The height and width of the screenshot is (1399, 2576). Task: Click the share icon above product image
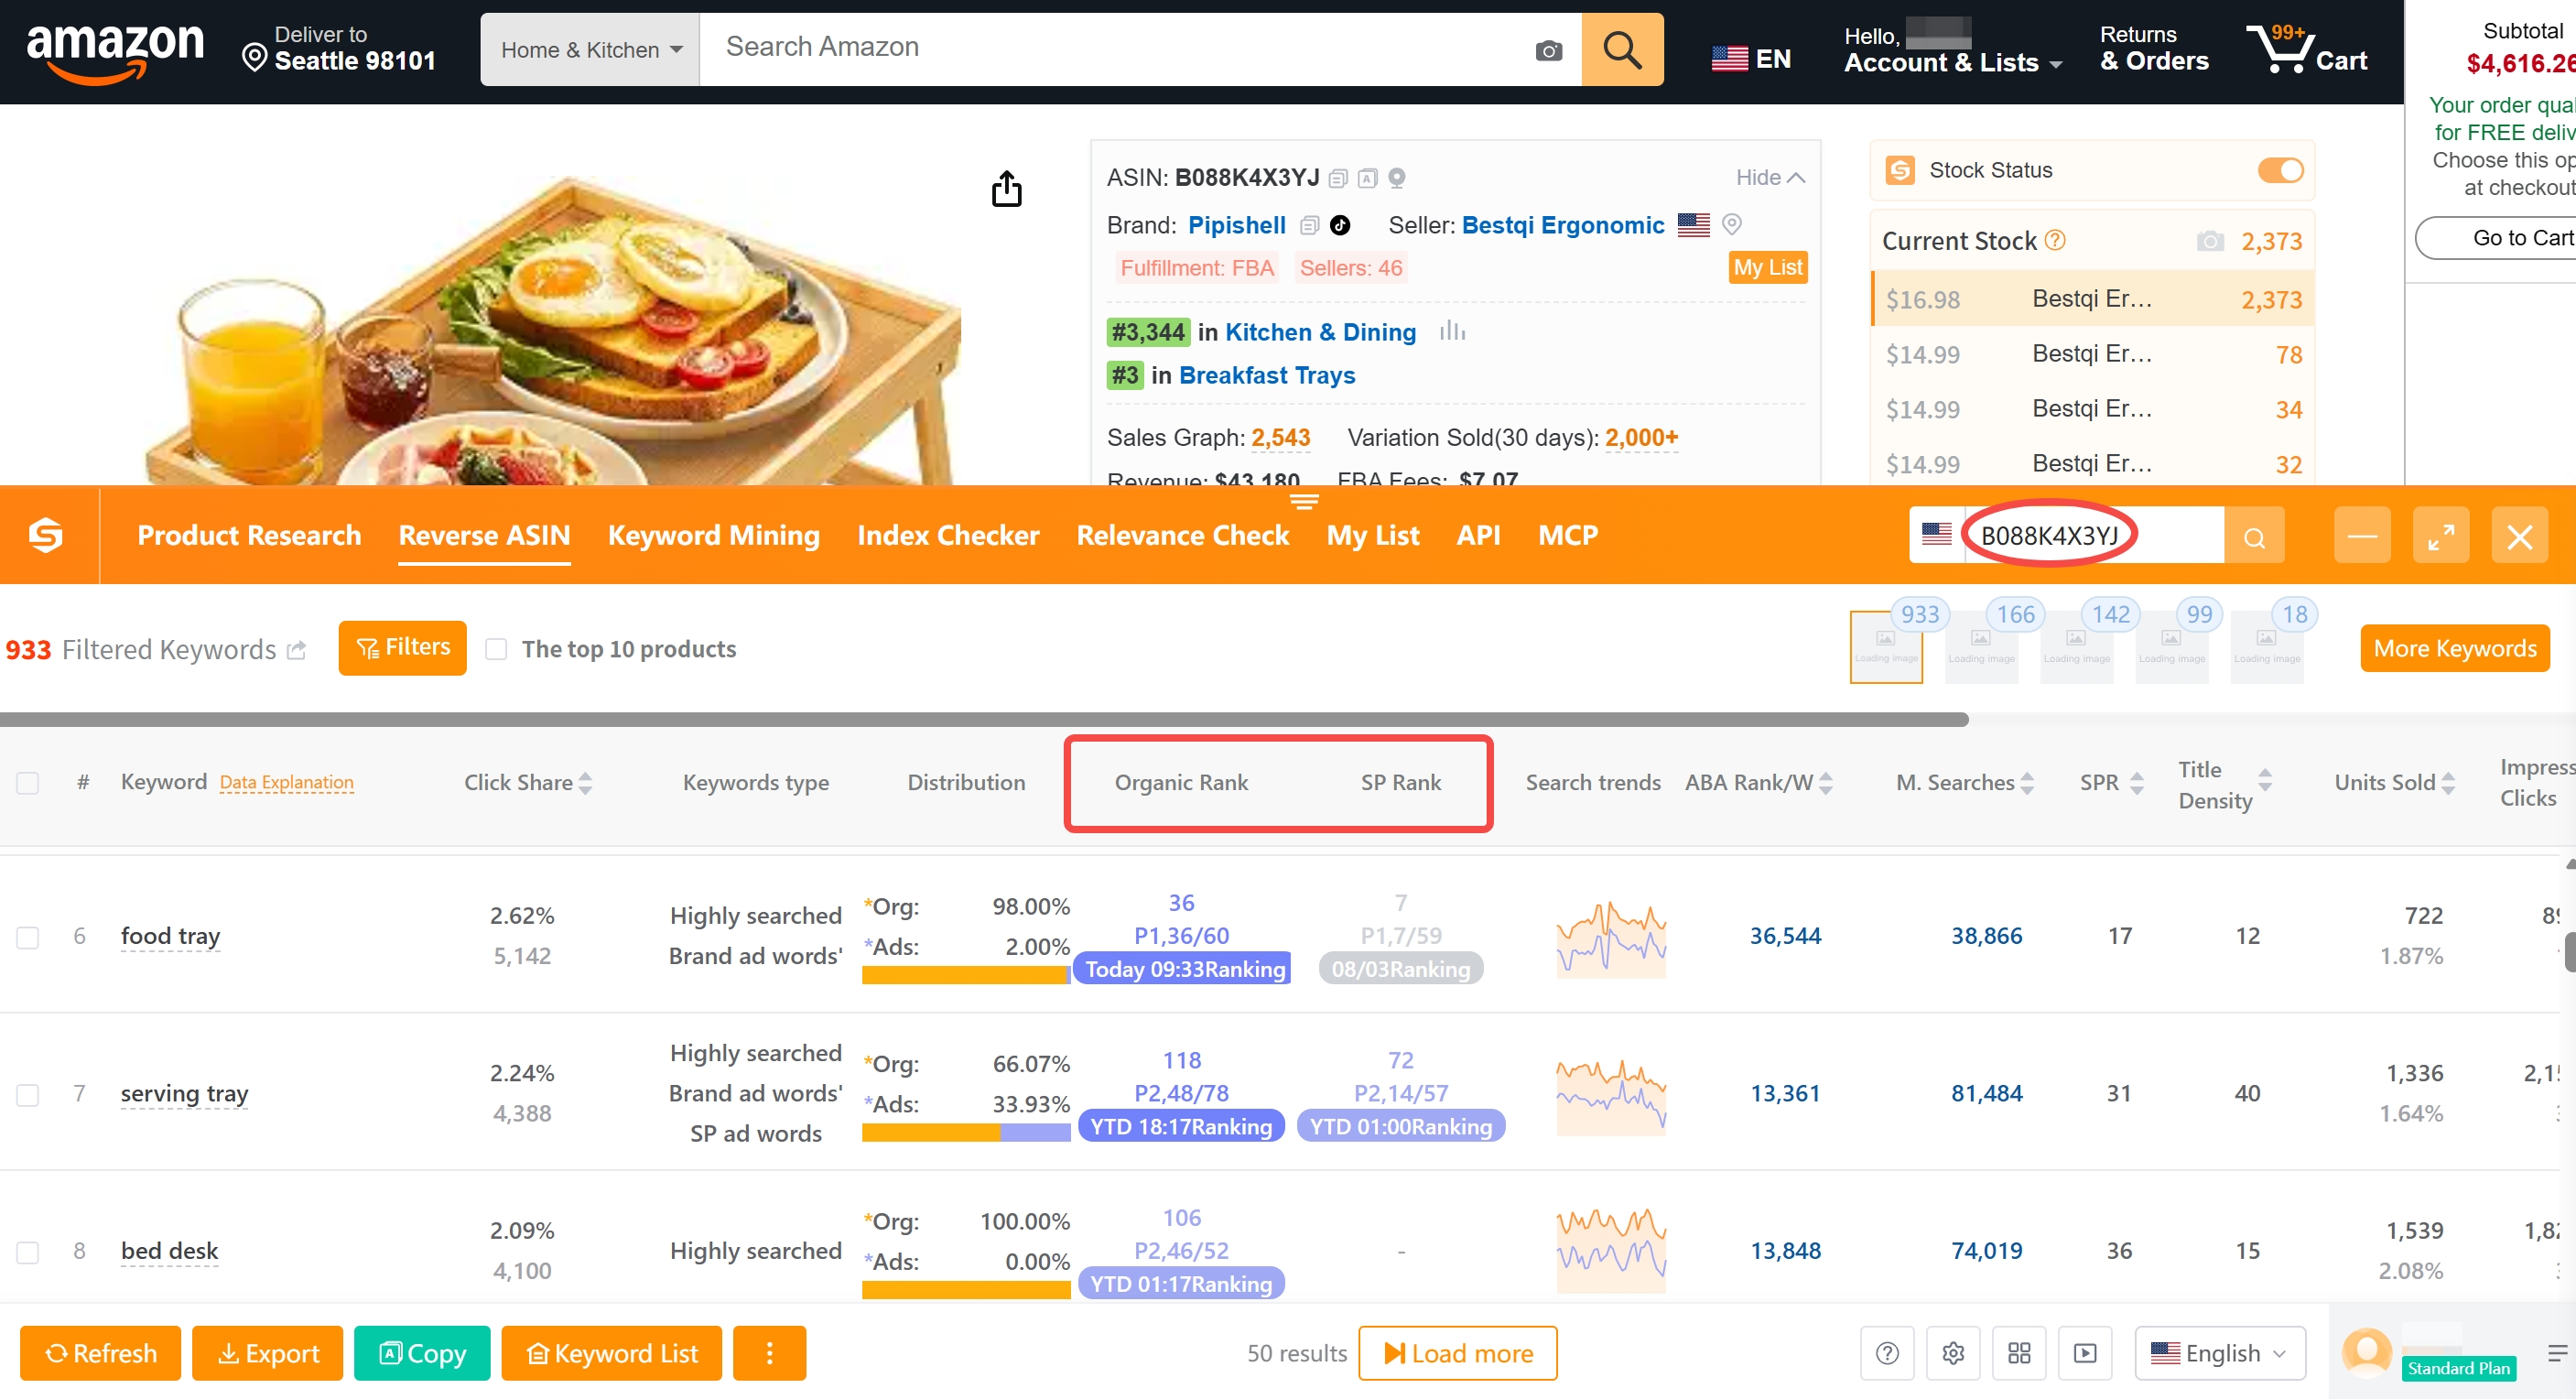pos(1006,188)
